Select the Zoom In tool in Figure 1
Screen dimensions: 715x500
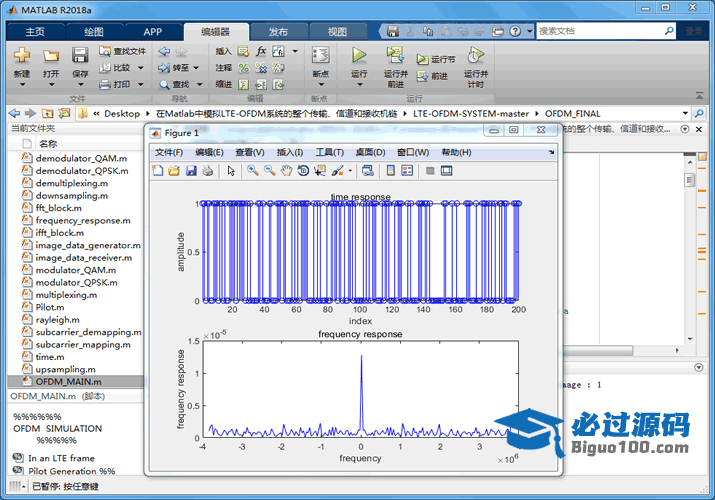[x=253, y=171]
